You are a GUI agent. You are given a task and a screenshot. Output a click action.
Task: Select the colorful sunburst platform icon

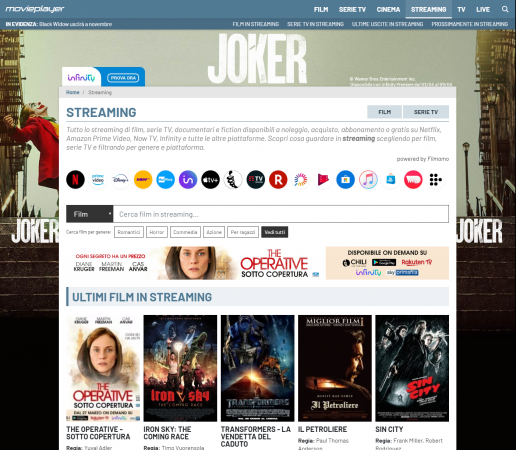pos(301,180)
